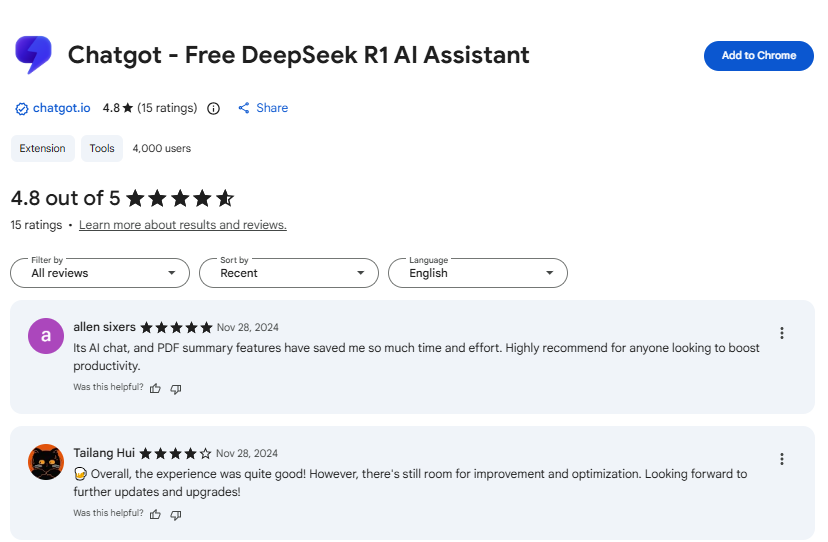Open the Language English dropdown
The height and width of the screenshot is (542, 828).
coord(478,272)
